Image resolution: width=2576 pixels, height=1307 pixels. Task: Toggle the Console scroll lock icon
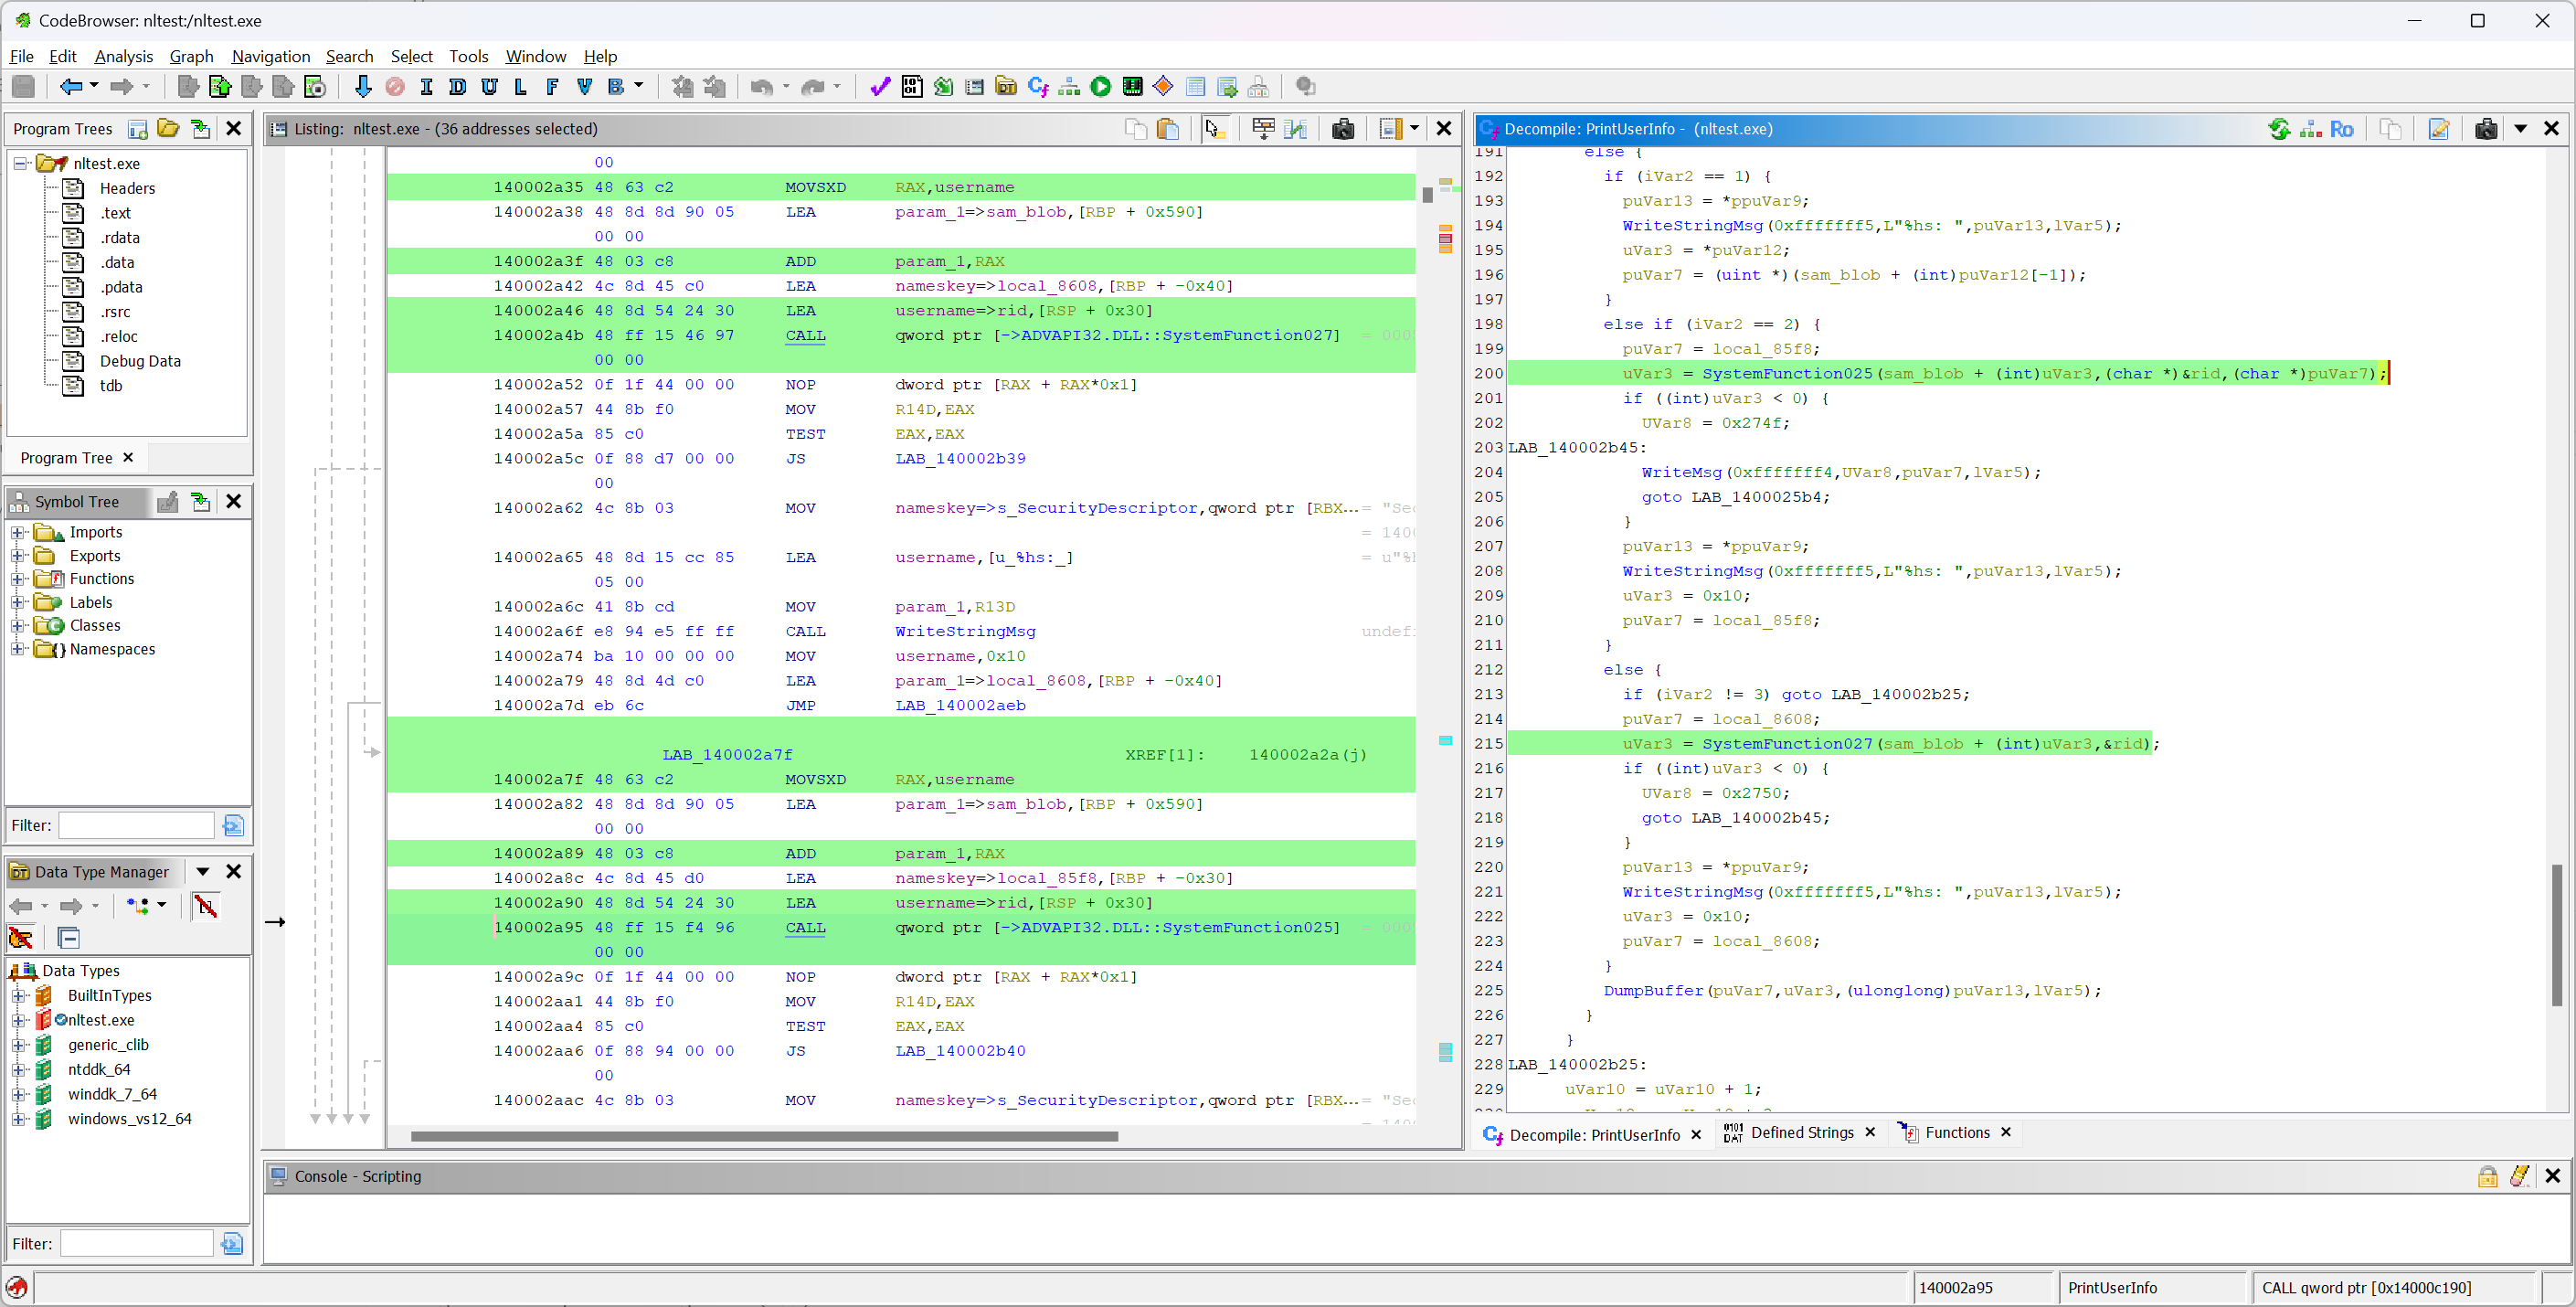[x=2487, y=1176]
